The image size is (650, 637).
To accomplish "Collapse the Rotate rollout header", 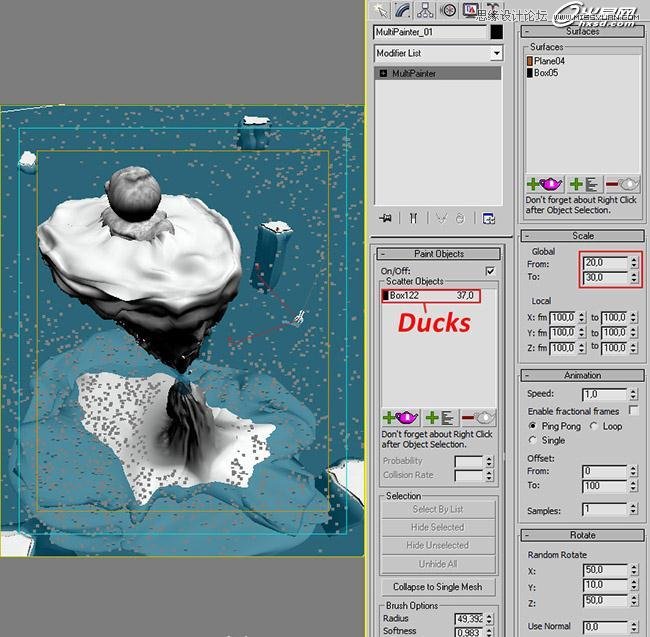I will (582, 535).
